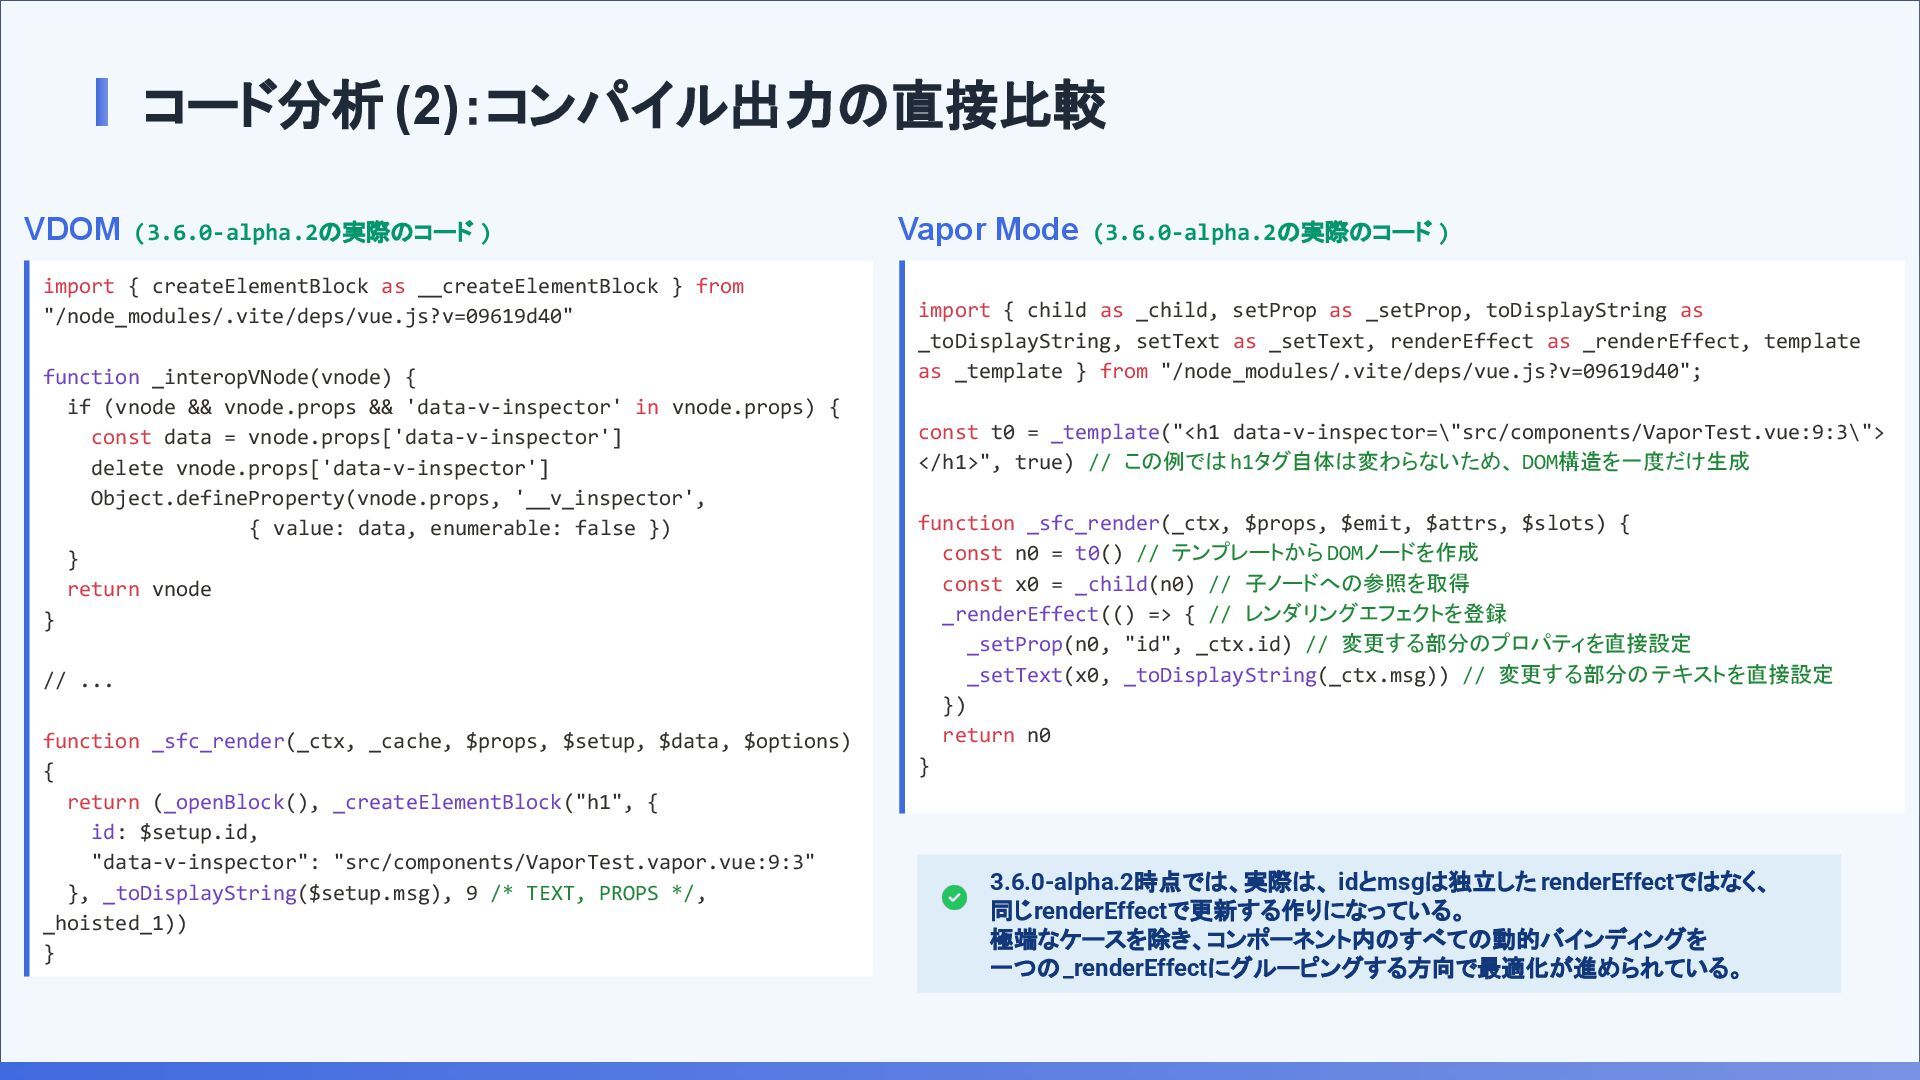
Task: Click the _interopVNode function declaration
Action: (228, 377)
